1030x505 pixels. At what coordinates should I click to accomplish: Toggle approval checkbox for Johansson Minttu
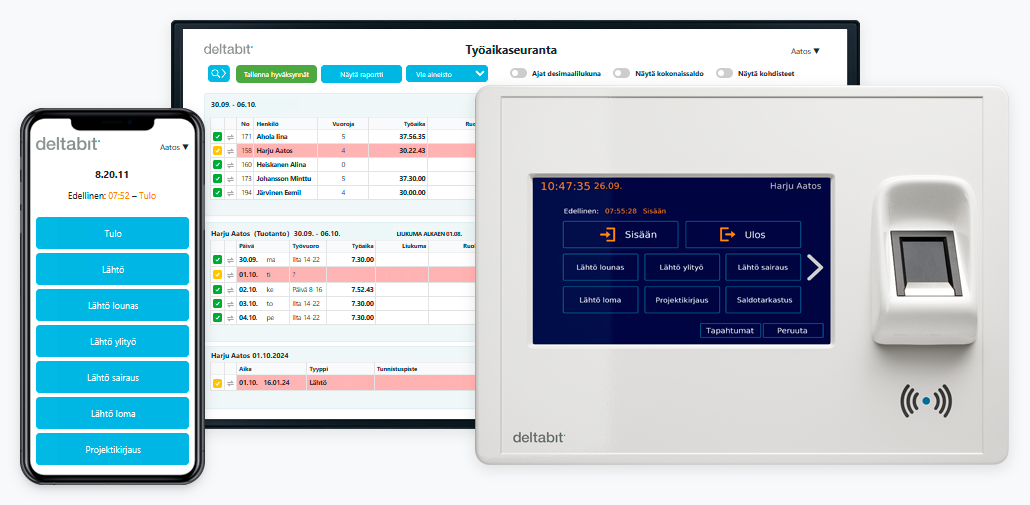coord(217,179)
